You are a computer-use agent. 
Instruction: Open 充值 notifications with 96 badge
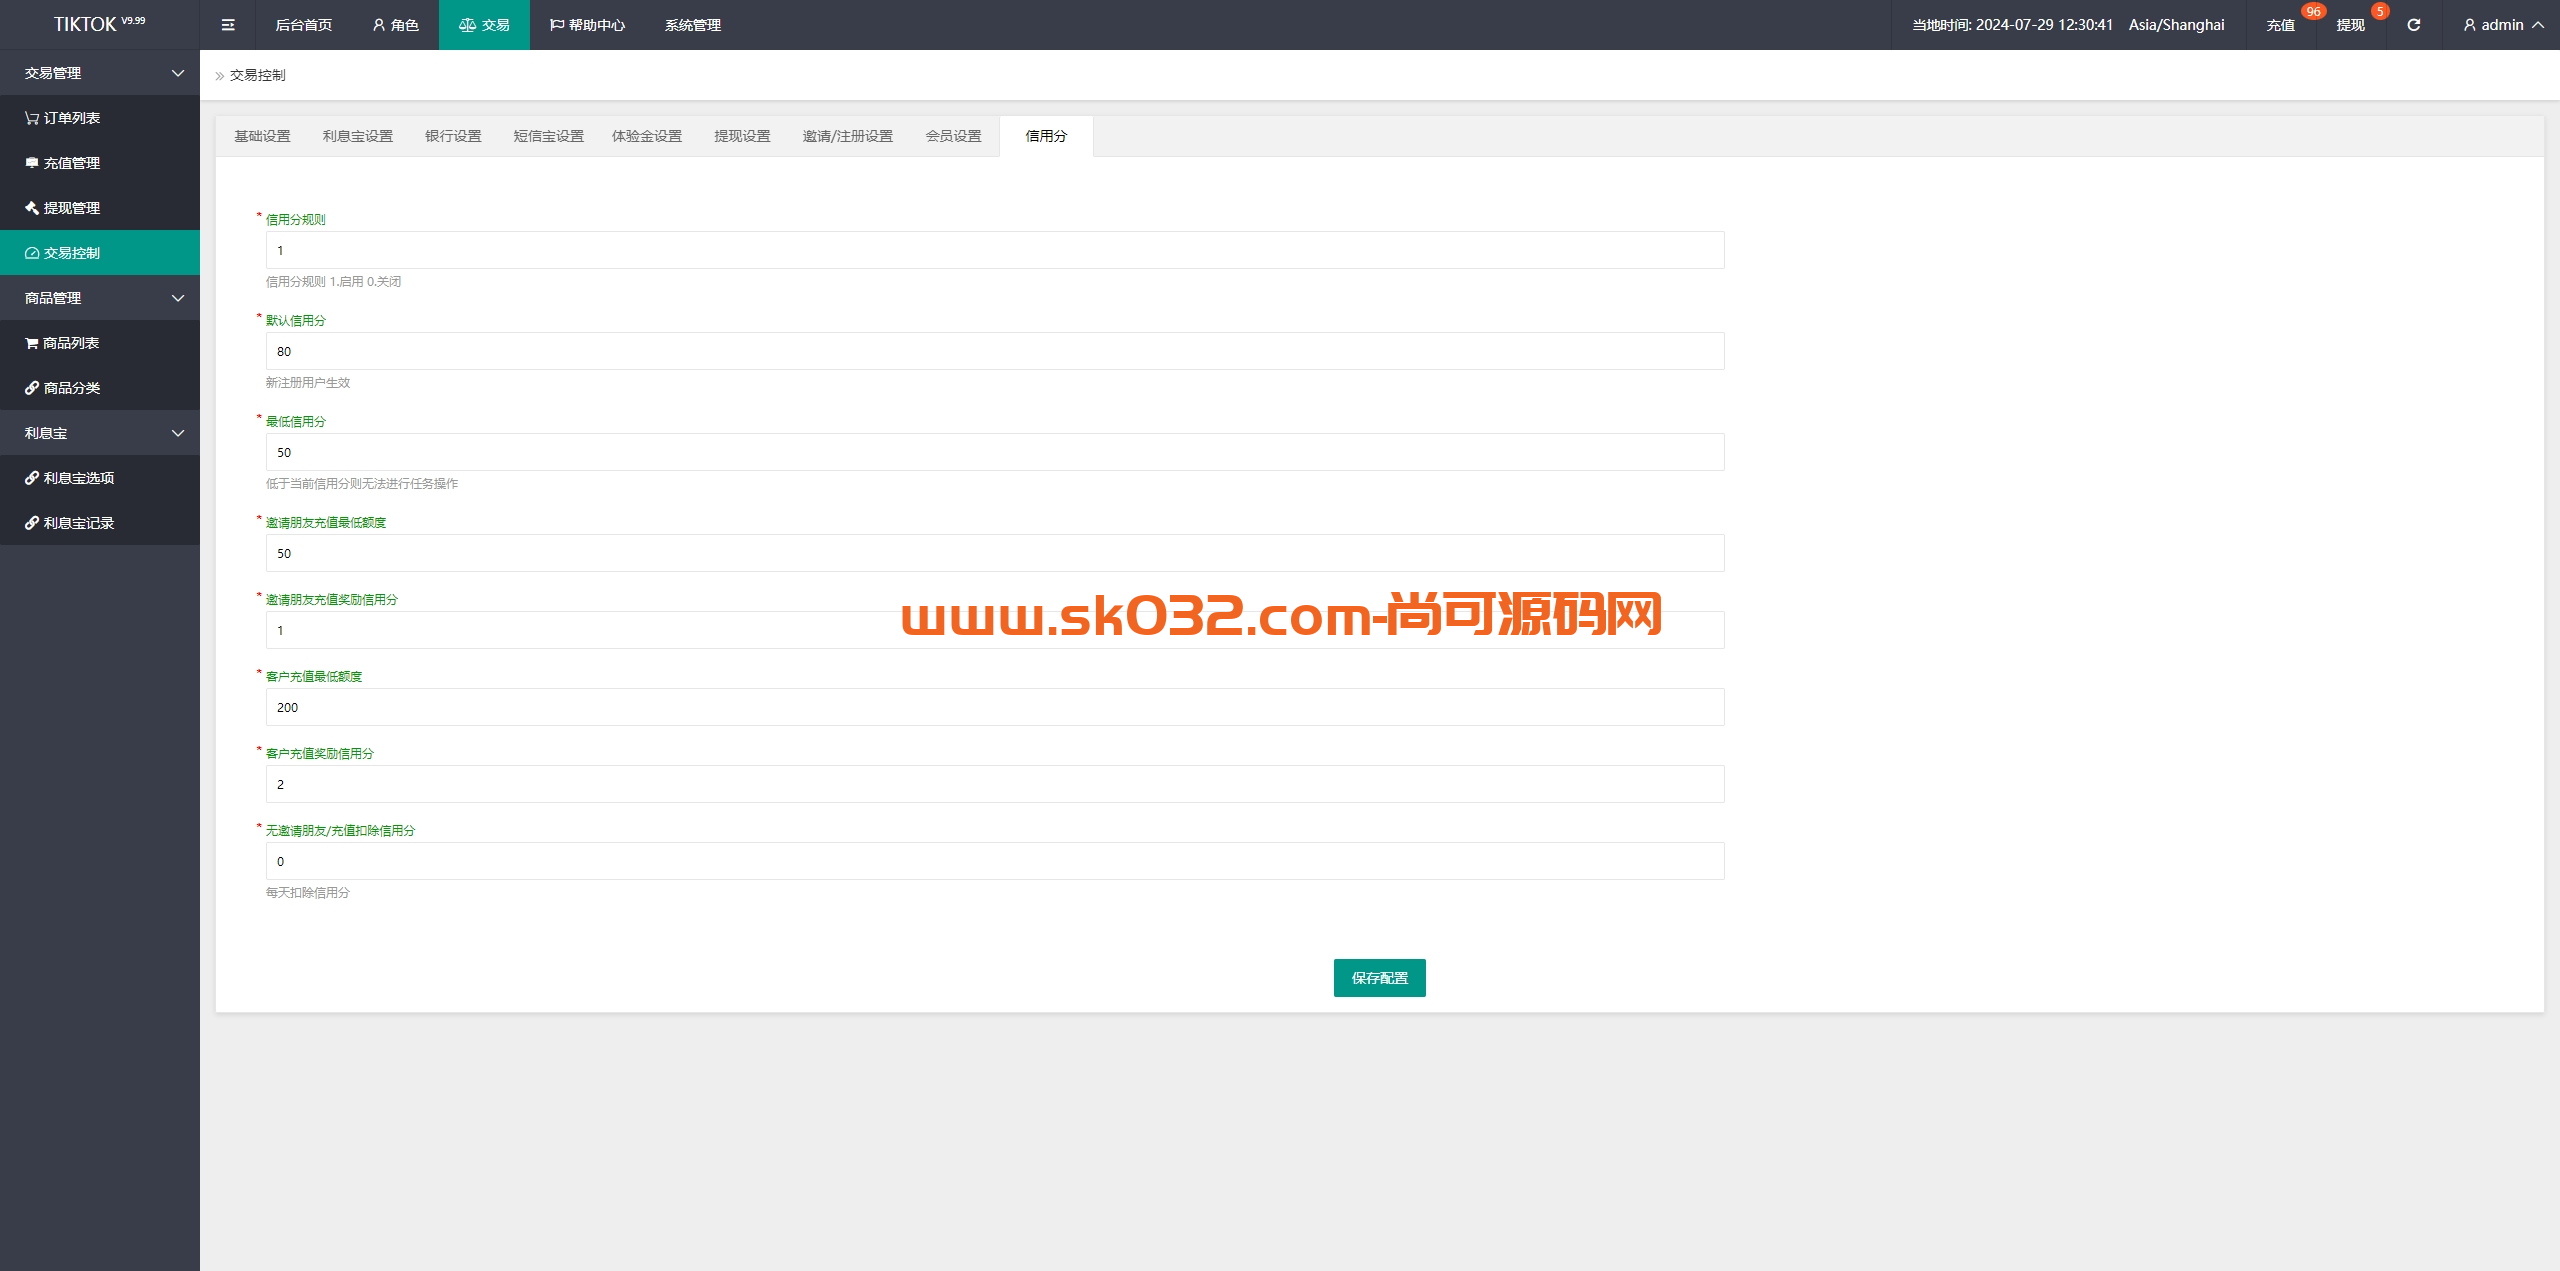(x=2281, y=25)
